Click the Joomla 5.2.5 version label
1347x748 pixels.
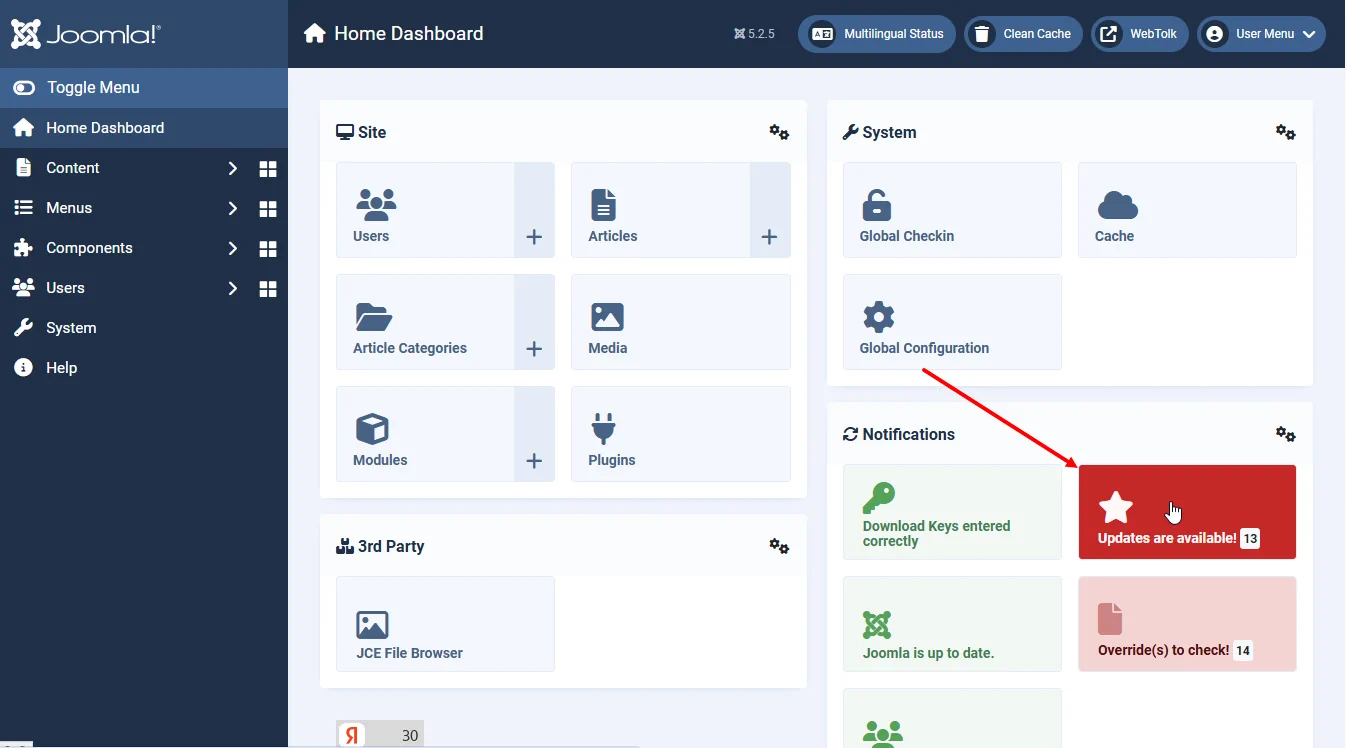[x=754, y=34]
